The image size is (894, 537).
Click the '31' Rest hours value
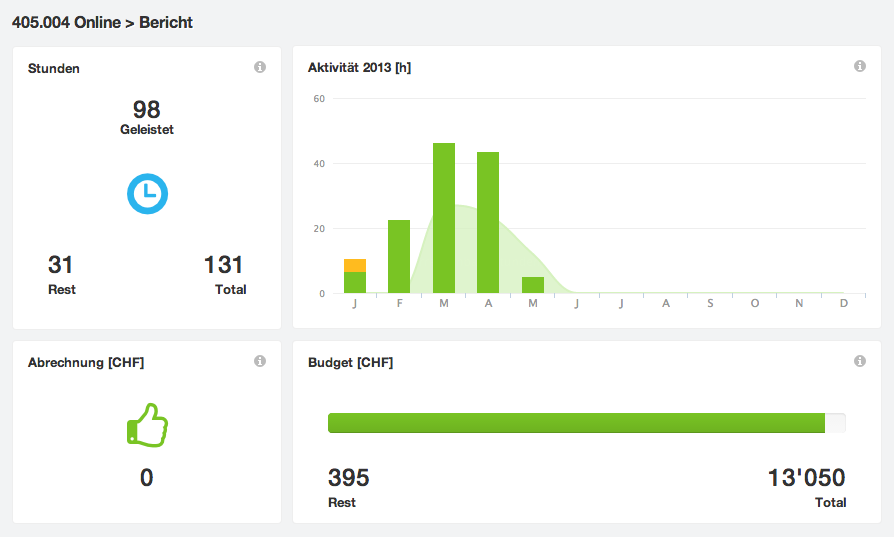(x=60, y=265)
